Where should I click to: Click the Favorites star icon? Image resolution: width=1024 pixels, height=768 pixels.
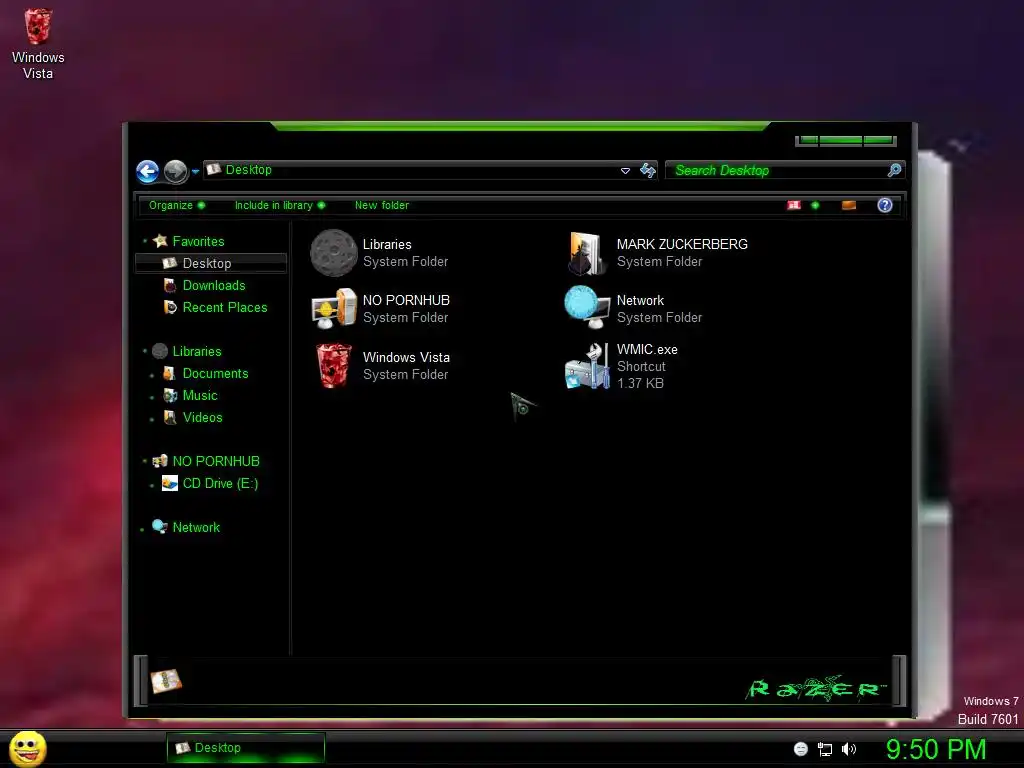click(x=160, y=241)
